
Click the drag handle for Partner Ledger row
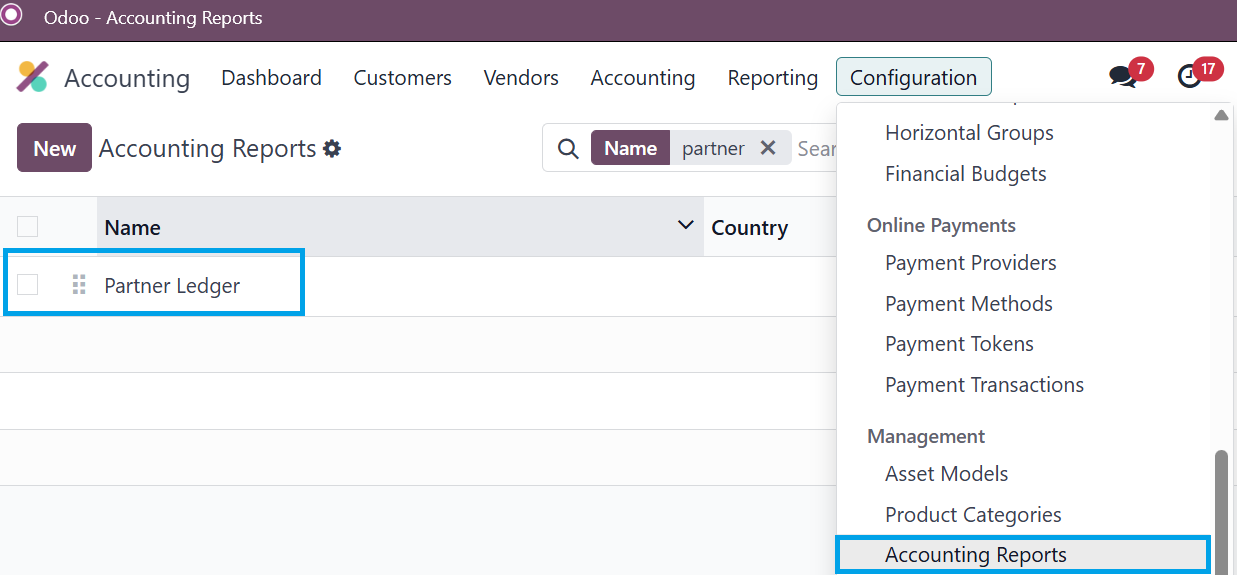click(x=79, y=285)
